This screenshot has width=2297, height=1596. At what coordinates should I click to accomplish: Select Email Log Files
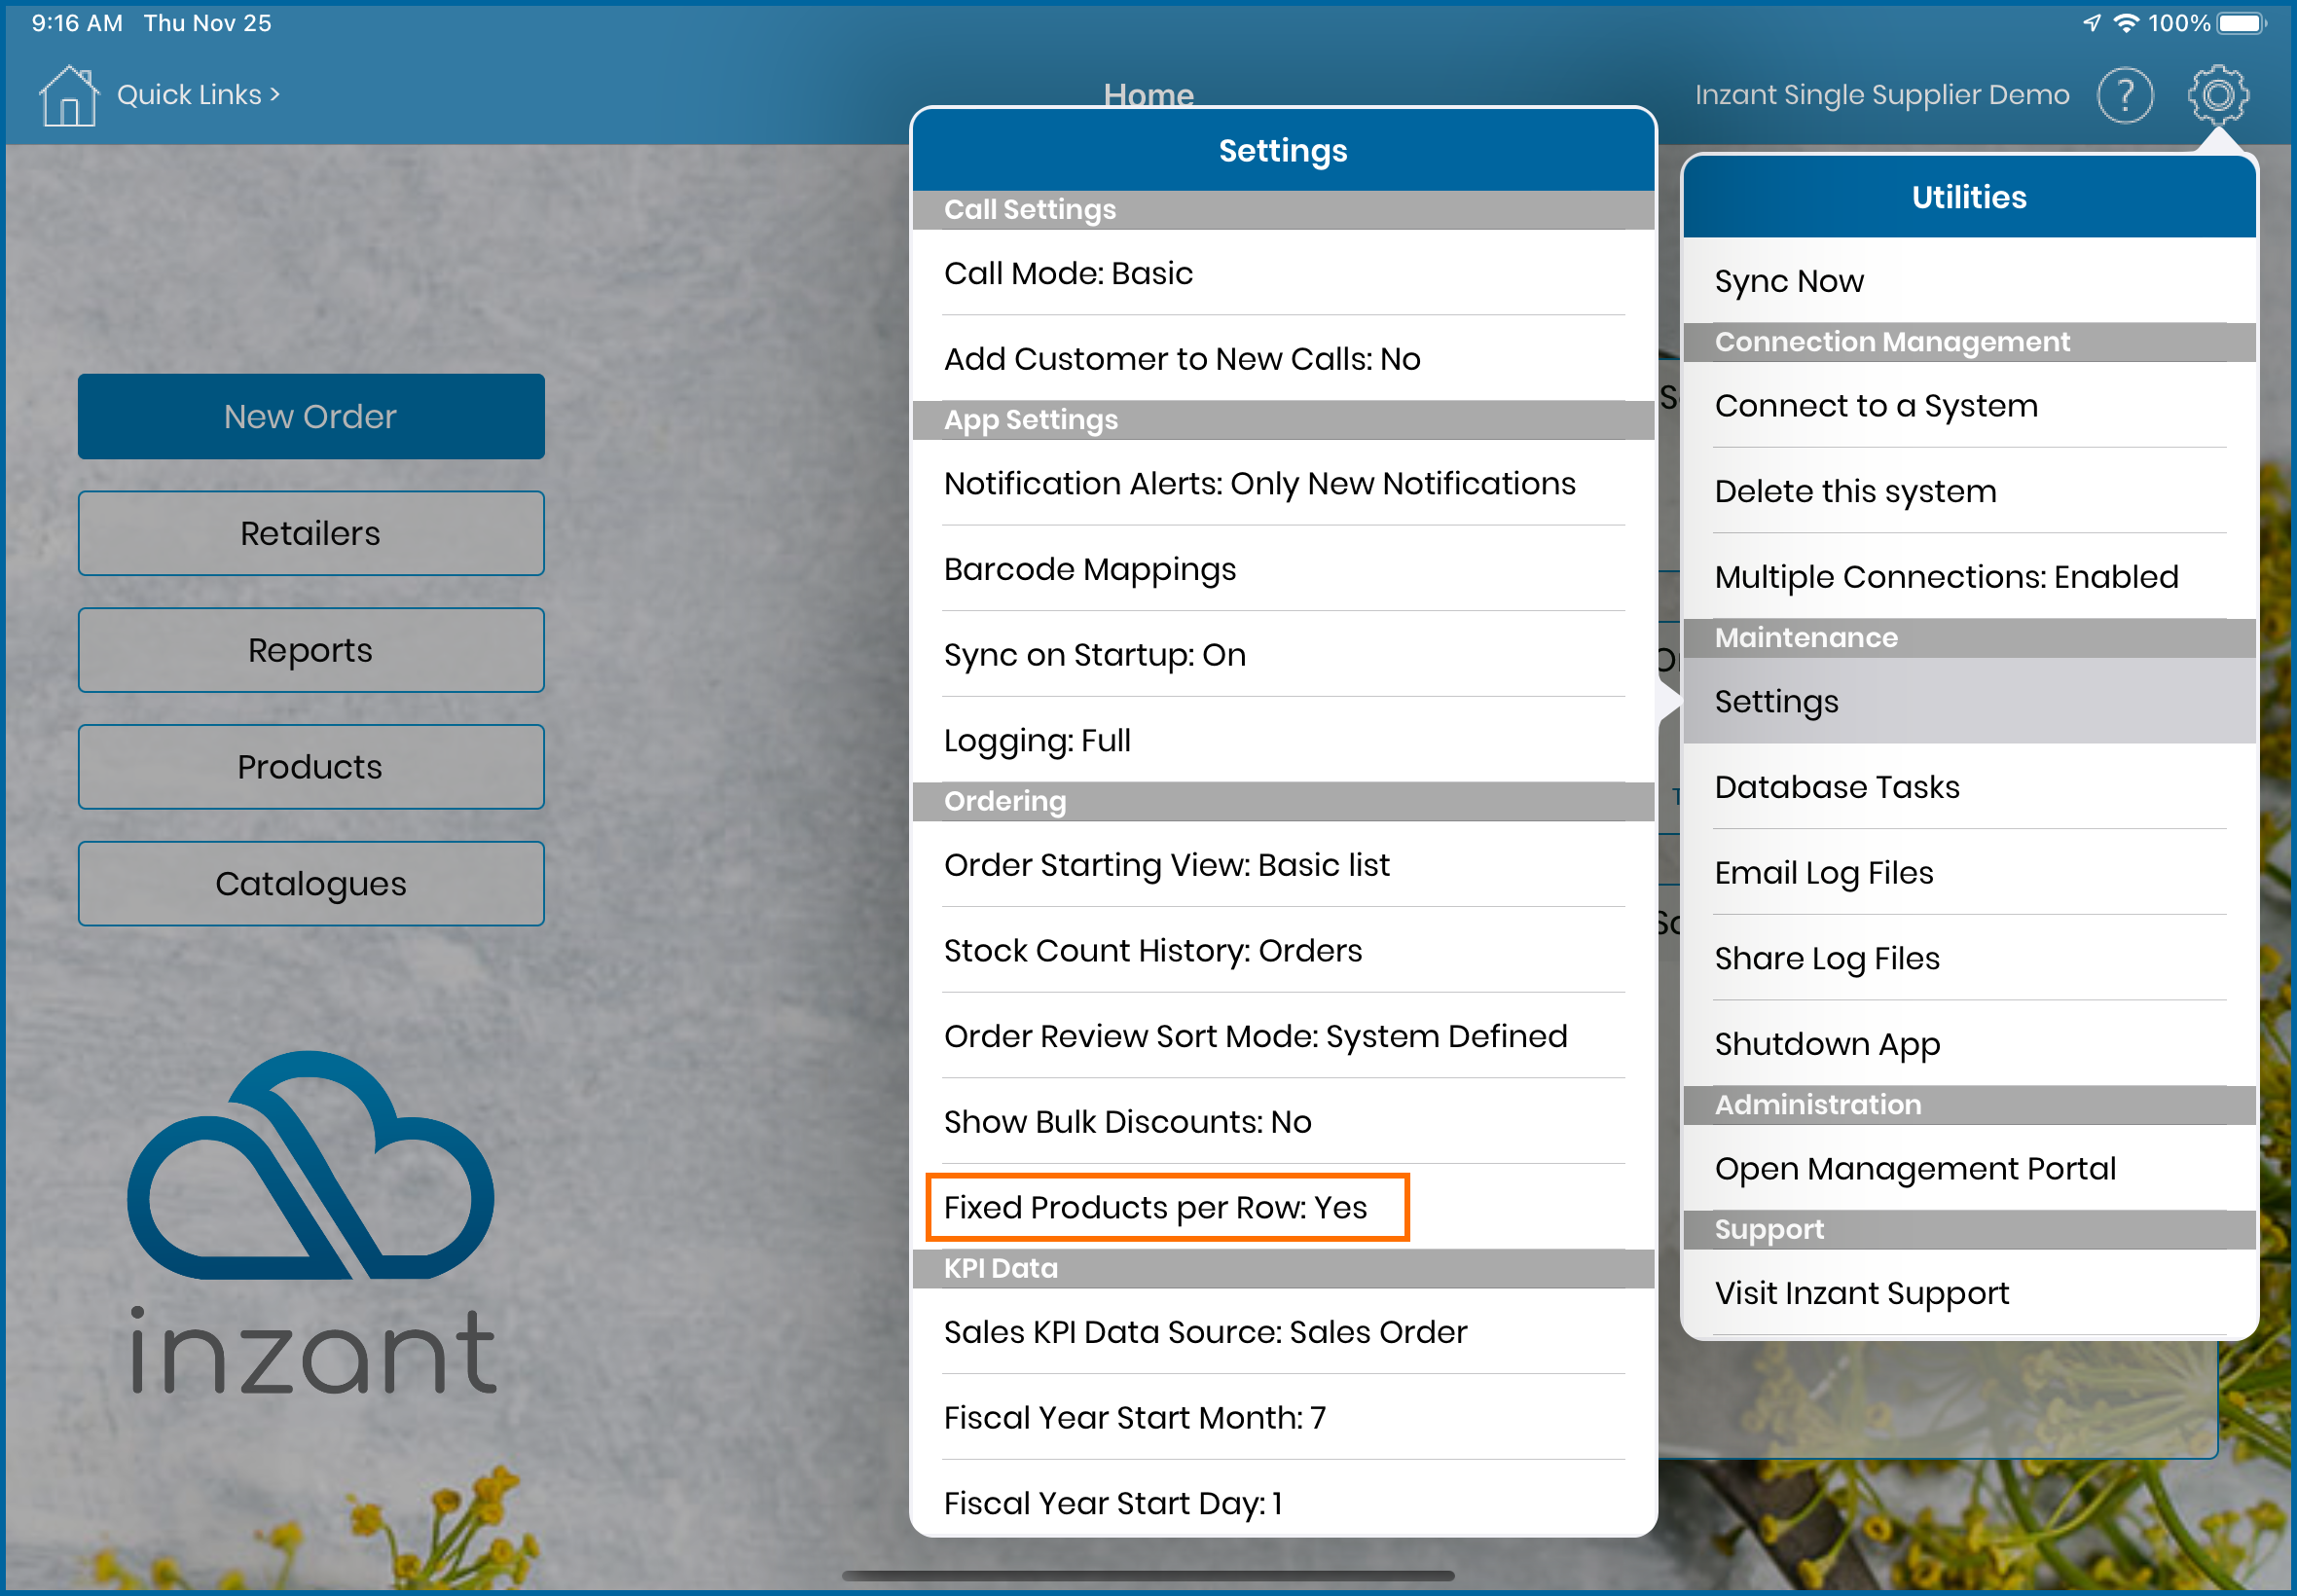click(1969, 873)
